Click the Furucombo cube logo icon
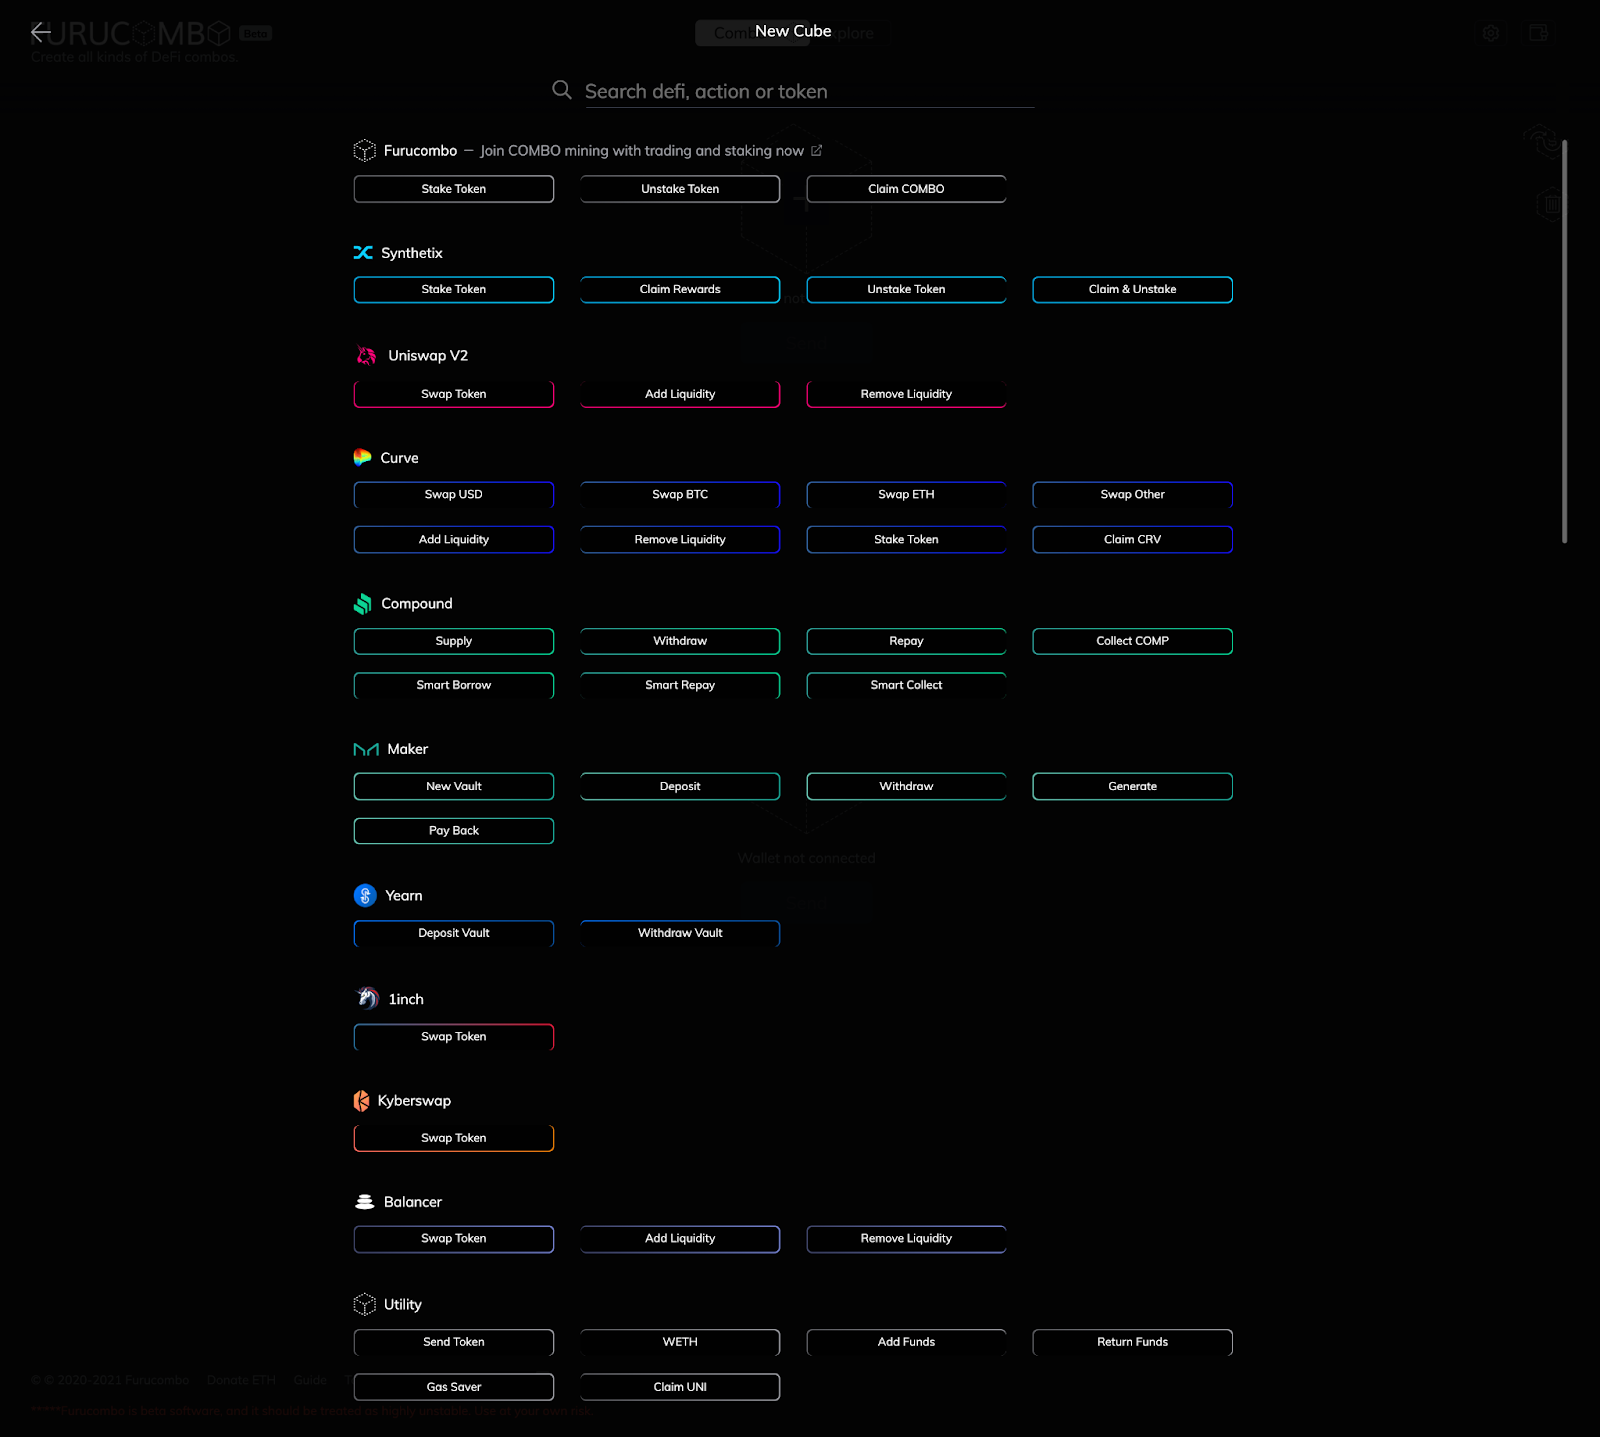Image resolution: width=1600 pixels, height=1437 pixels. tap(365, 151)
